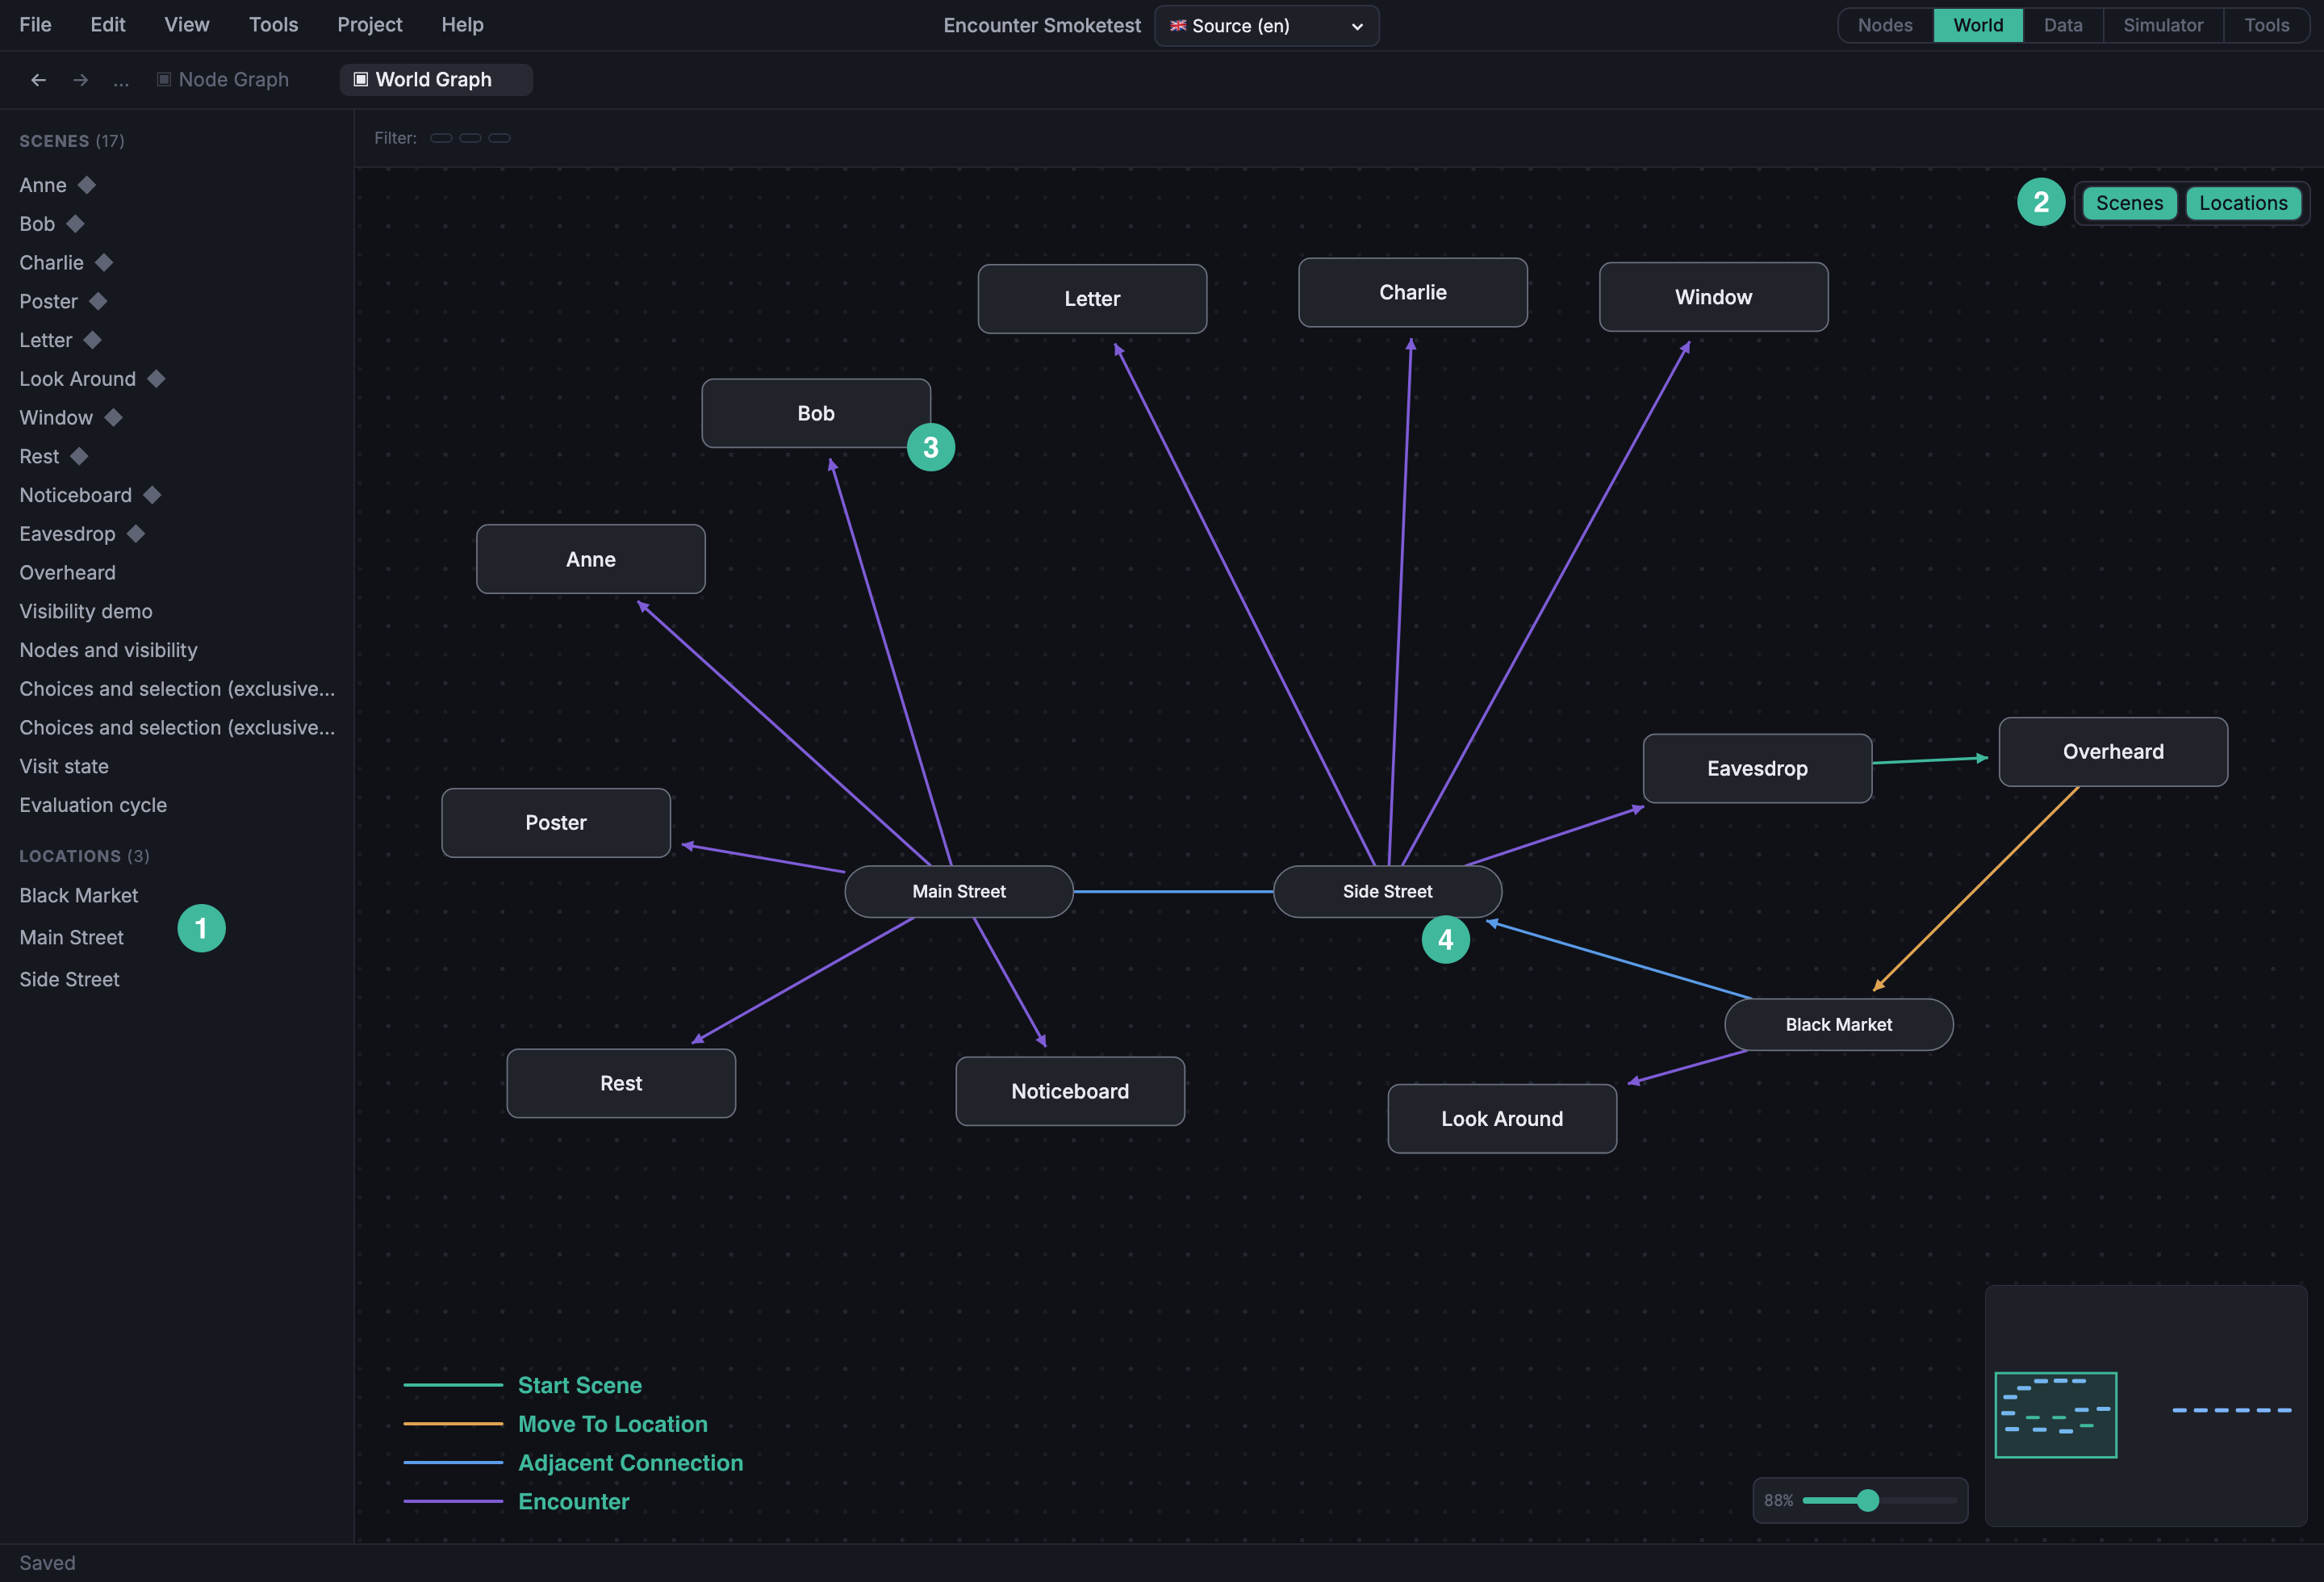This screenshot has width=2324, height=1582.
Task: Select the Side Street location node
Action: (x=1388, y=891)
